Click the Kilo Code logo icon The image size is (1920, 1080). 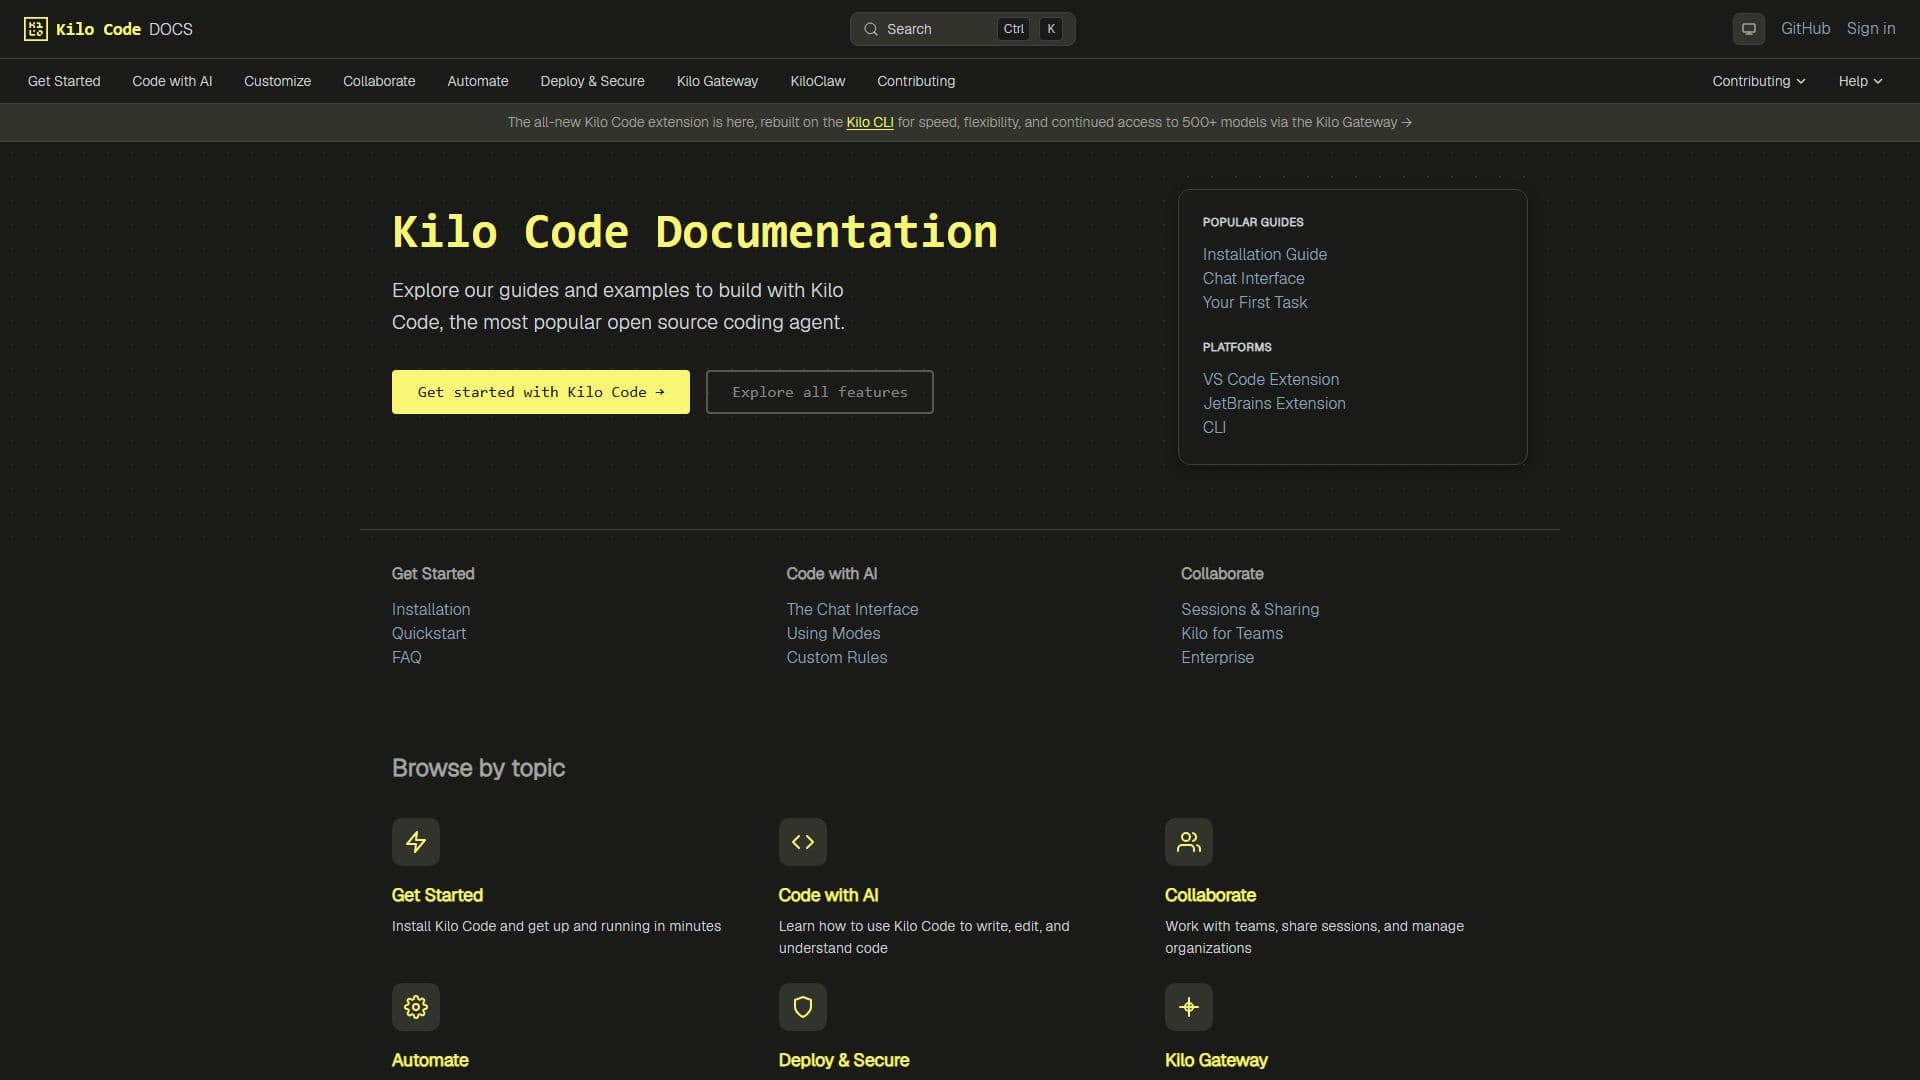tap(36, 29)
